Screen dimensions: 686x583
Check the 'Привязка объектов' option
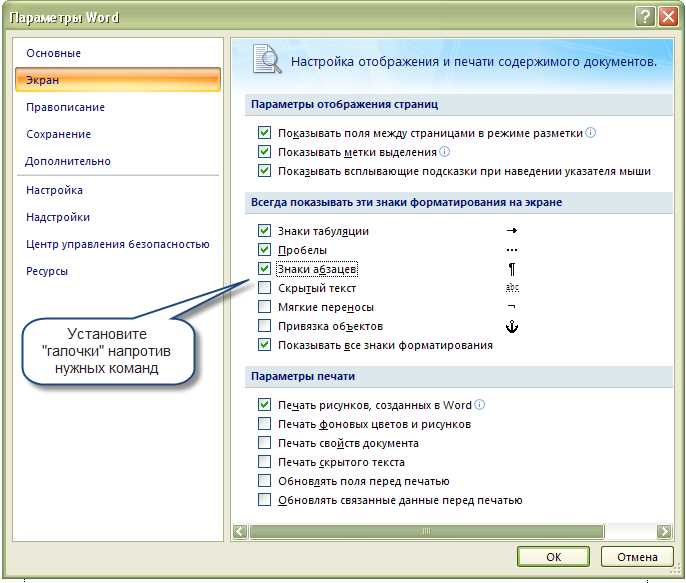coord(264,326)
